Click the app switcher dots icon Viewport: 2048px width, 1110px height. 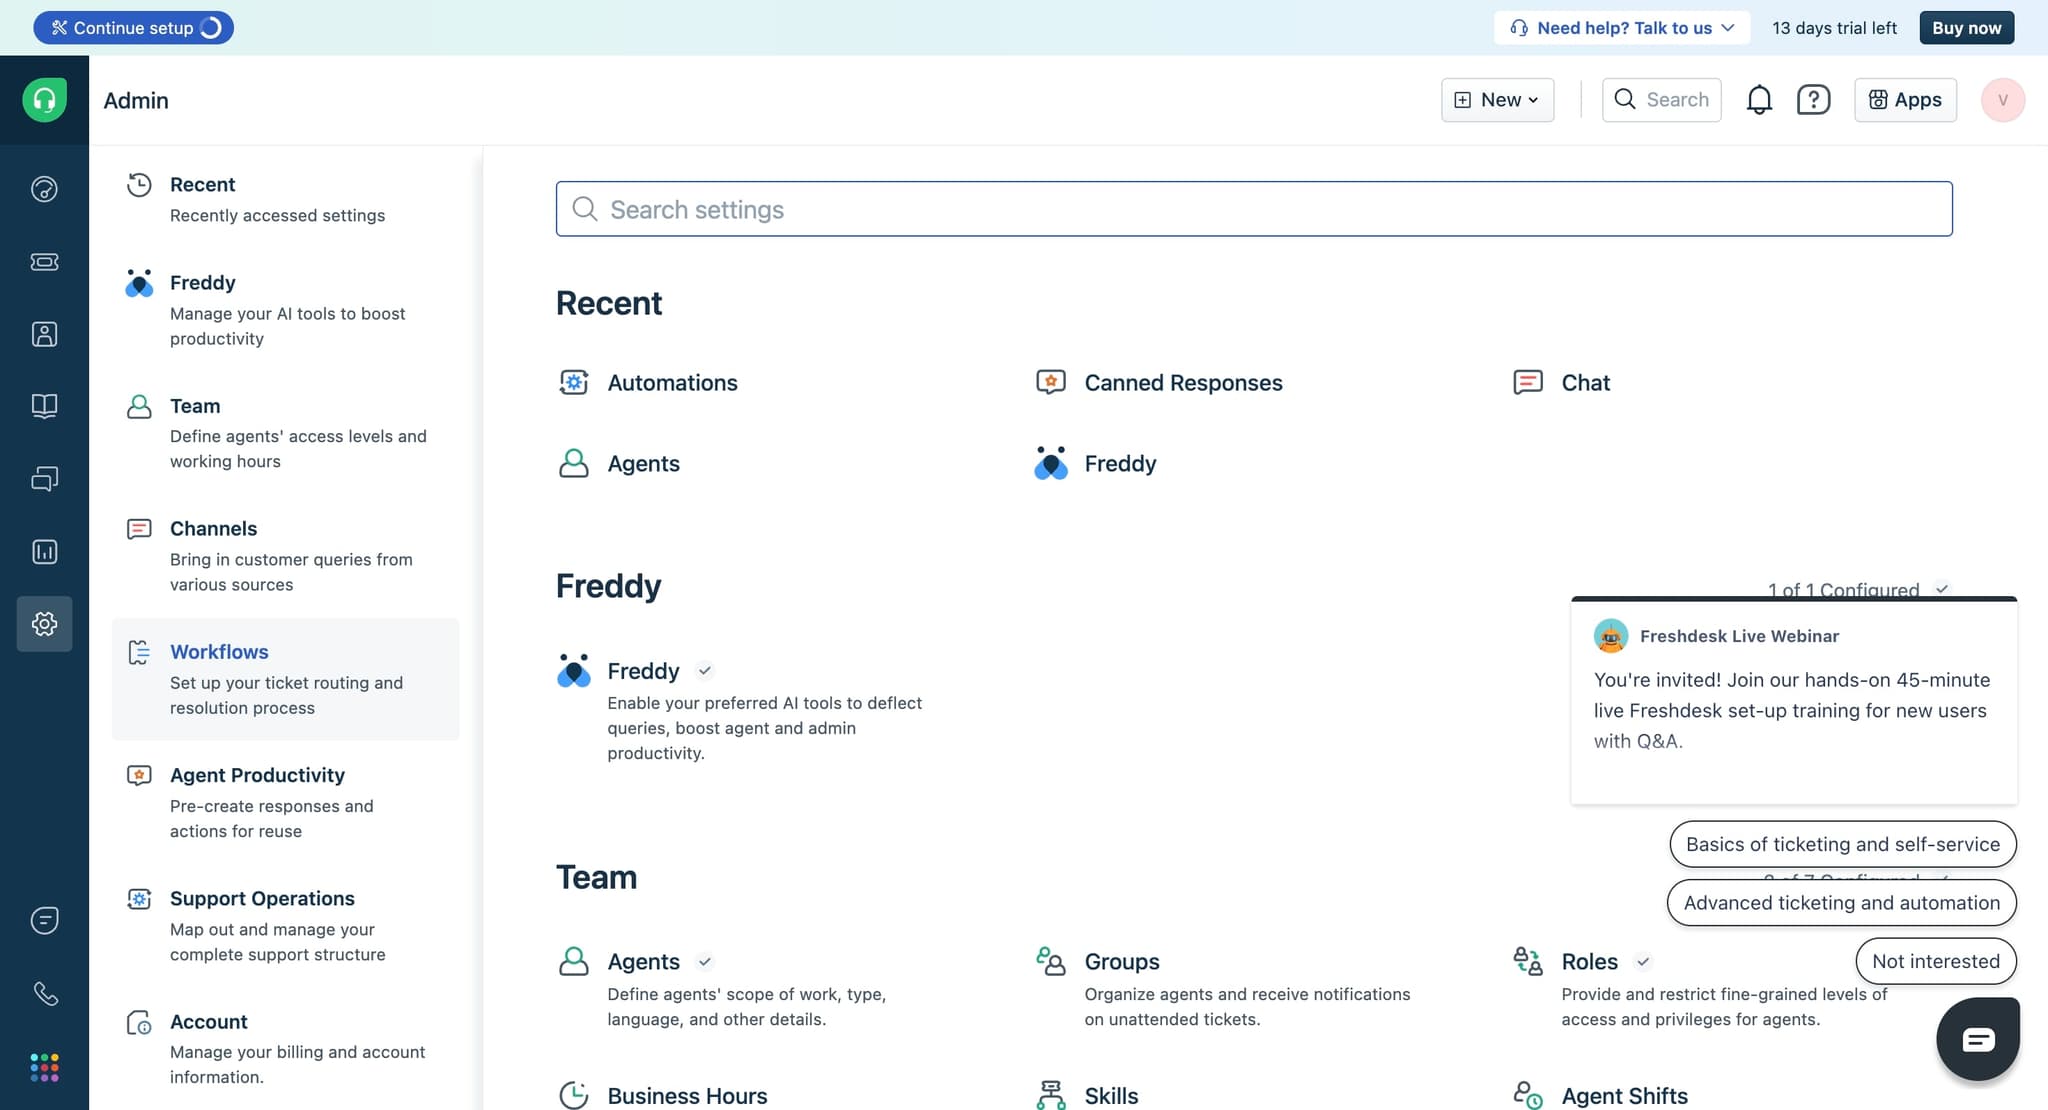(44, 1067)
